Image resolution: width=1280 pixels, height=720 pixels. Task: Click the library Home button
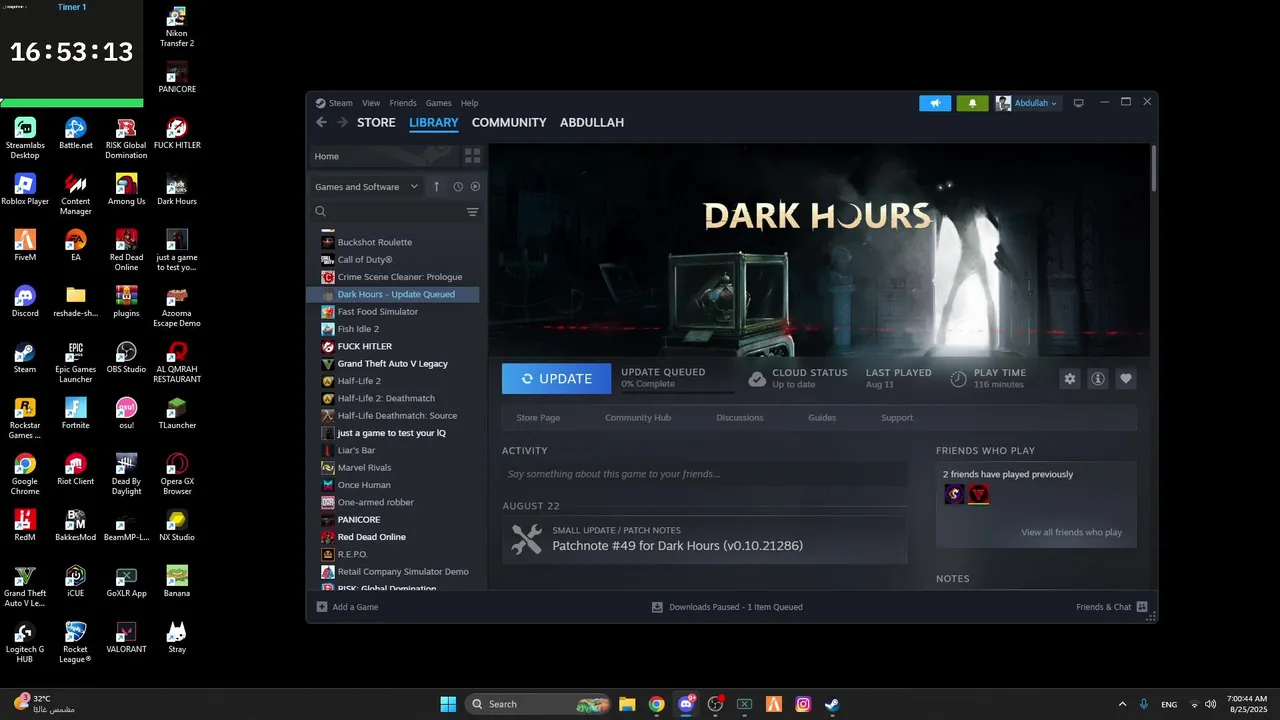[x=384, y=156]
